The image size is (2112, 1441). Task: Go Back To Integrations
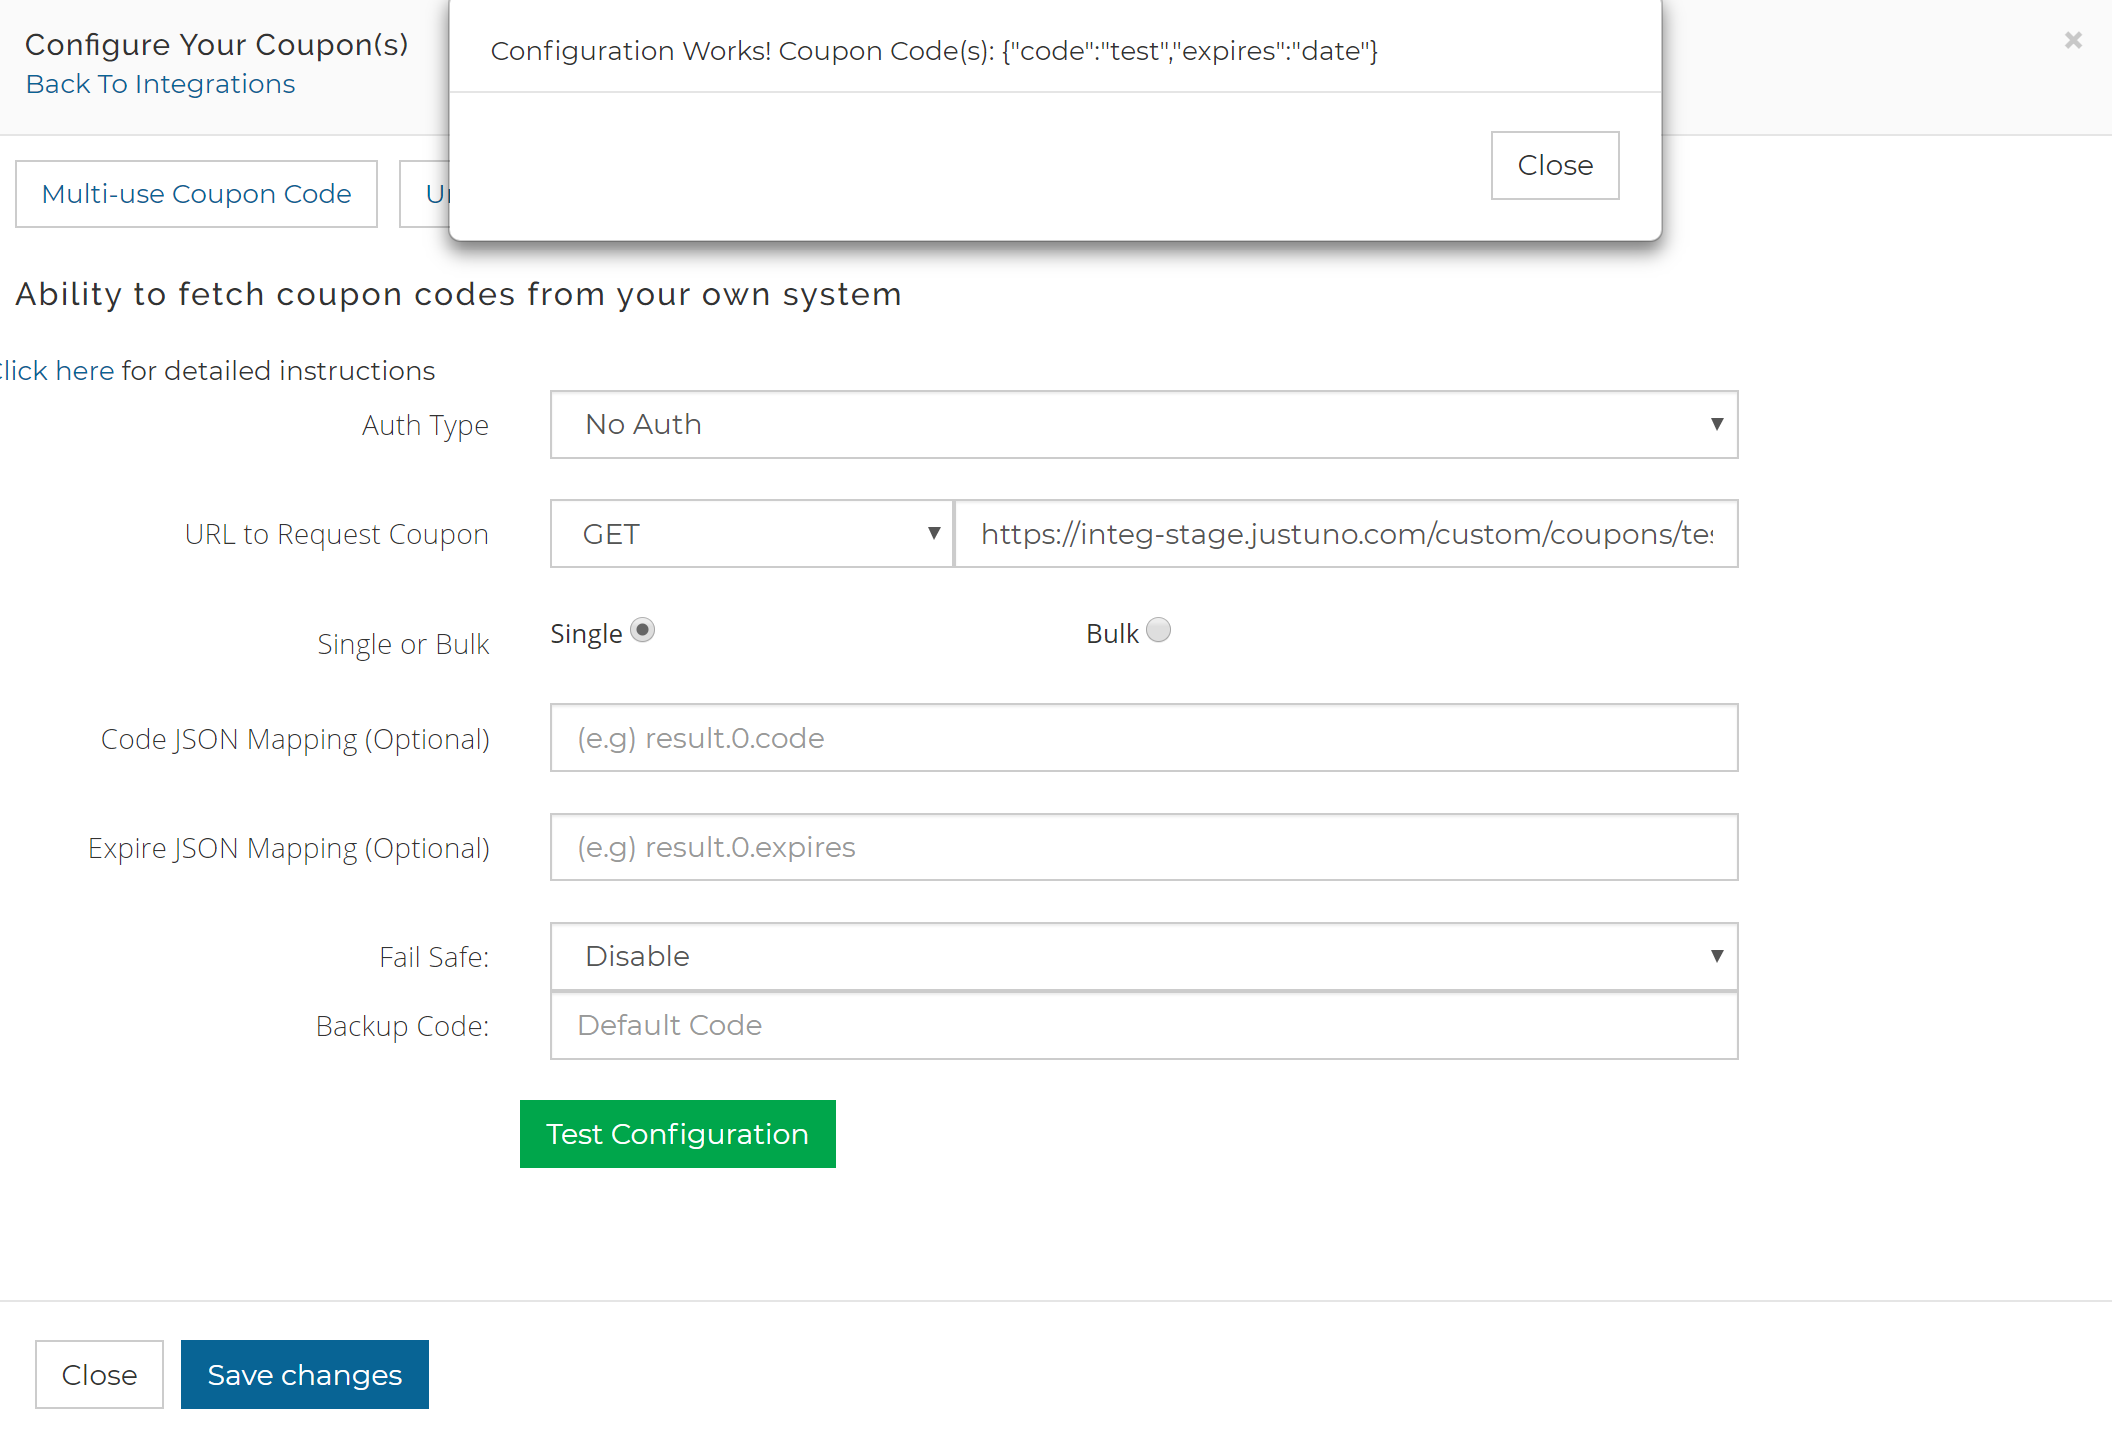pos(160,84)
